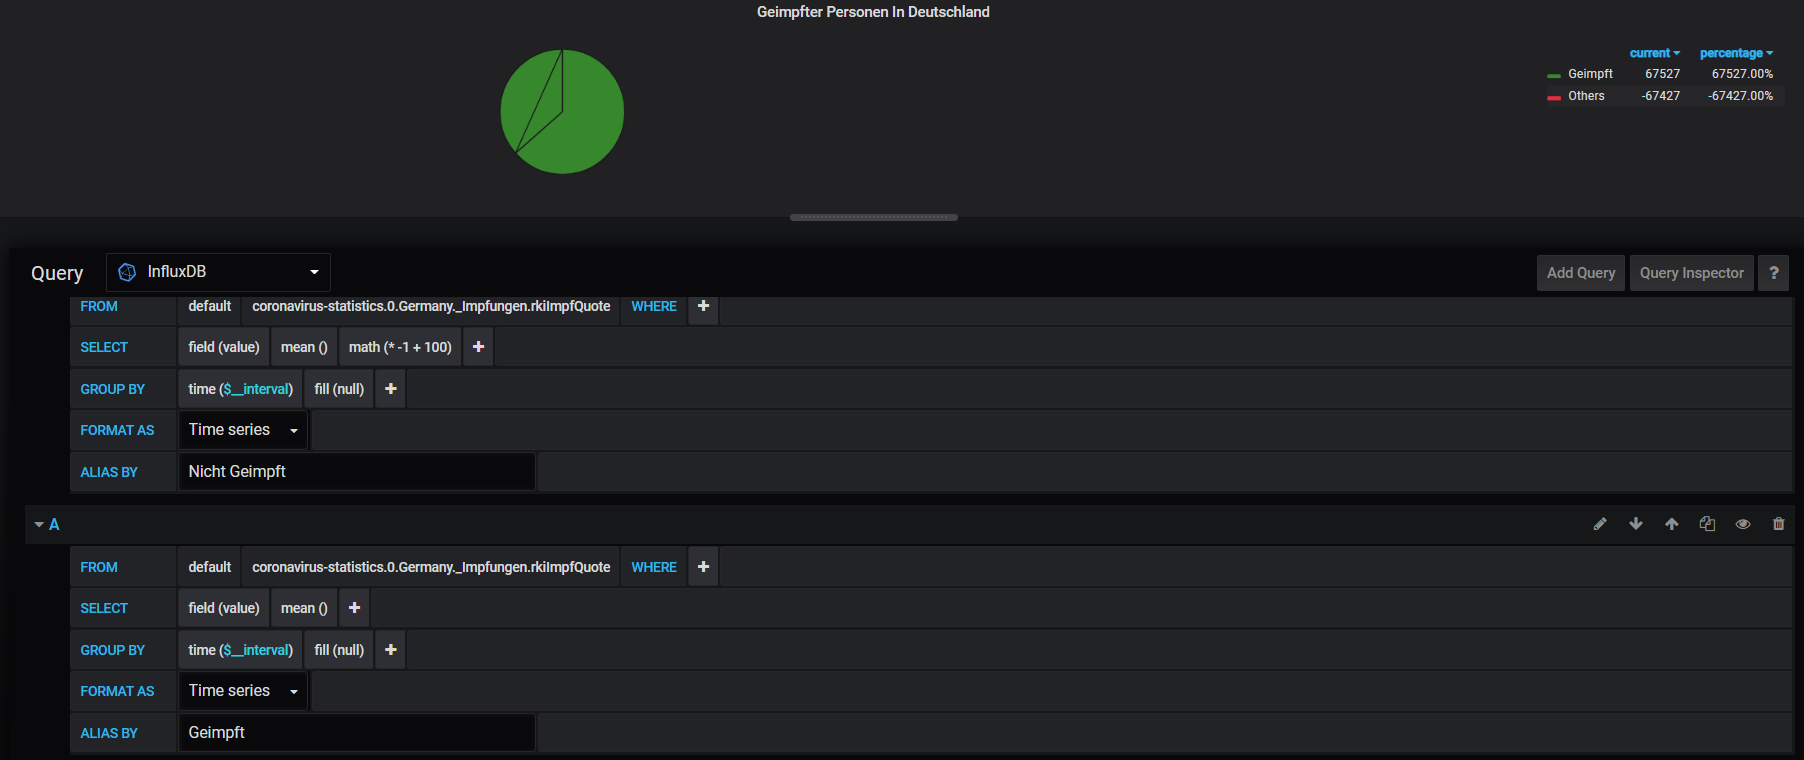Open FORMAT AS dropdown of Nicht Geimpft query
Screen dimensions: 1804x760
243,430
